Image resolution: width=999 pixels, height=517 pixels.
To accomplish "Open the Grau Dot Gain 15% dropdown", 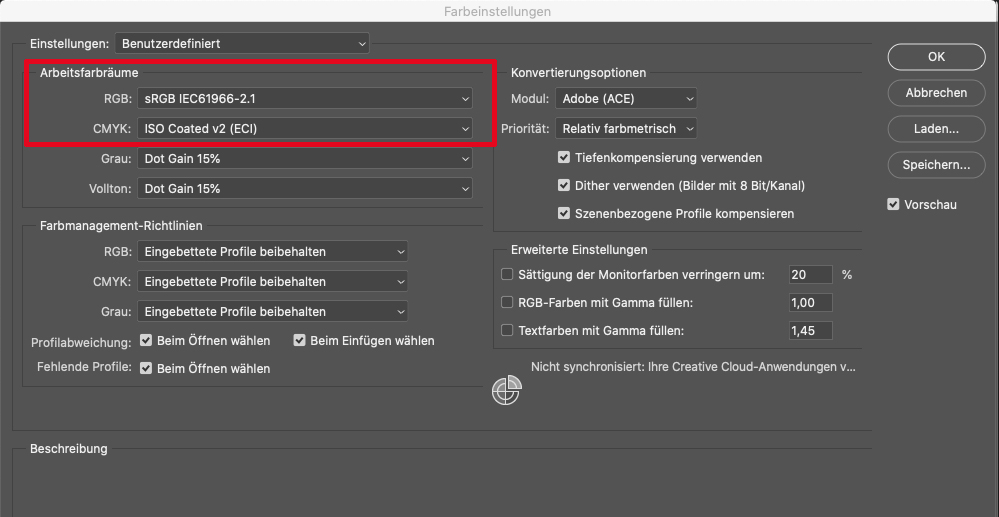I will click(x=305, y=159).
